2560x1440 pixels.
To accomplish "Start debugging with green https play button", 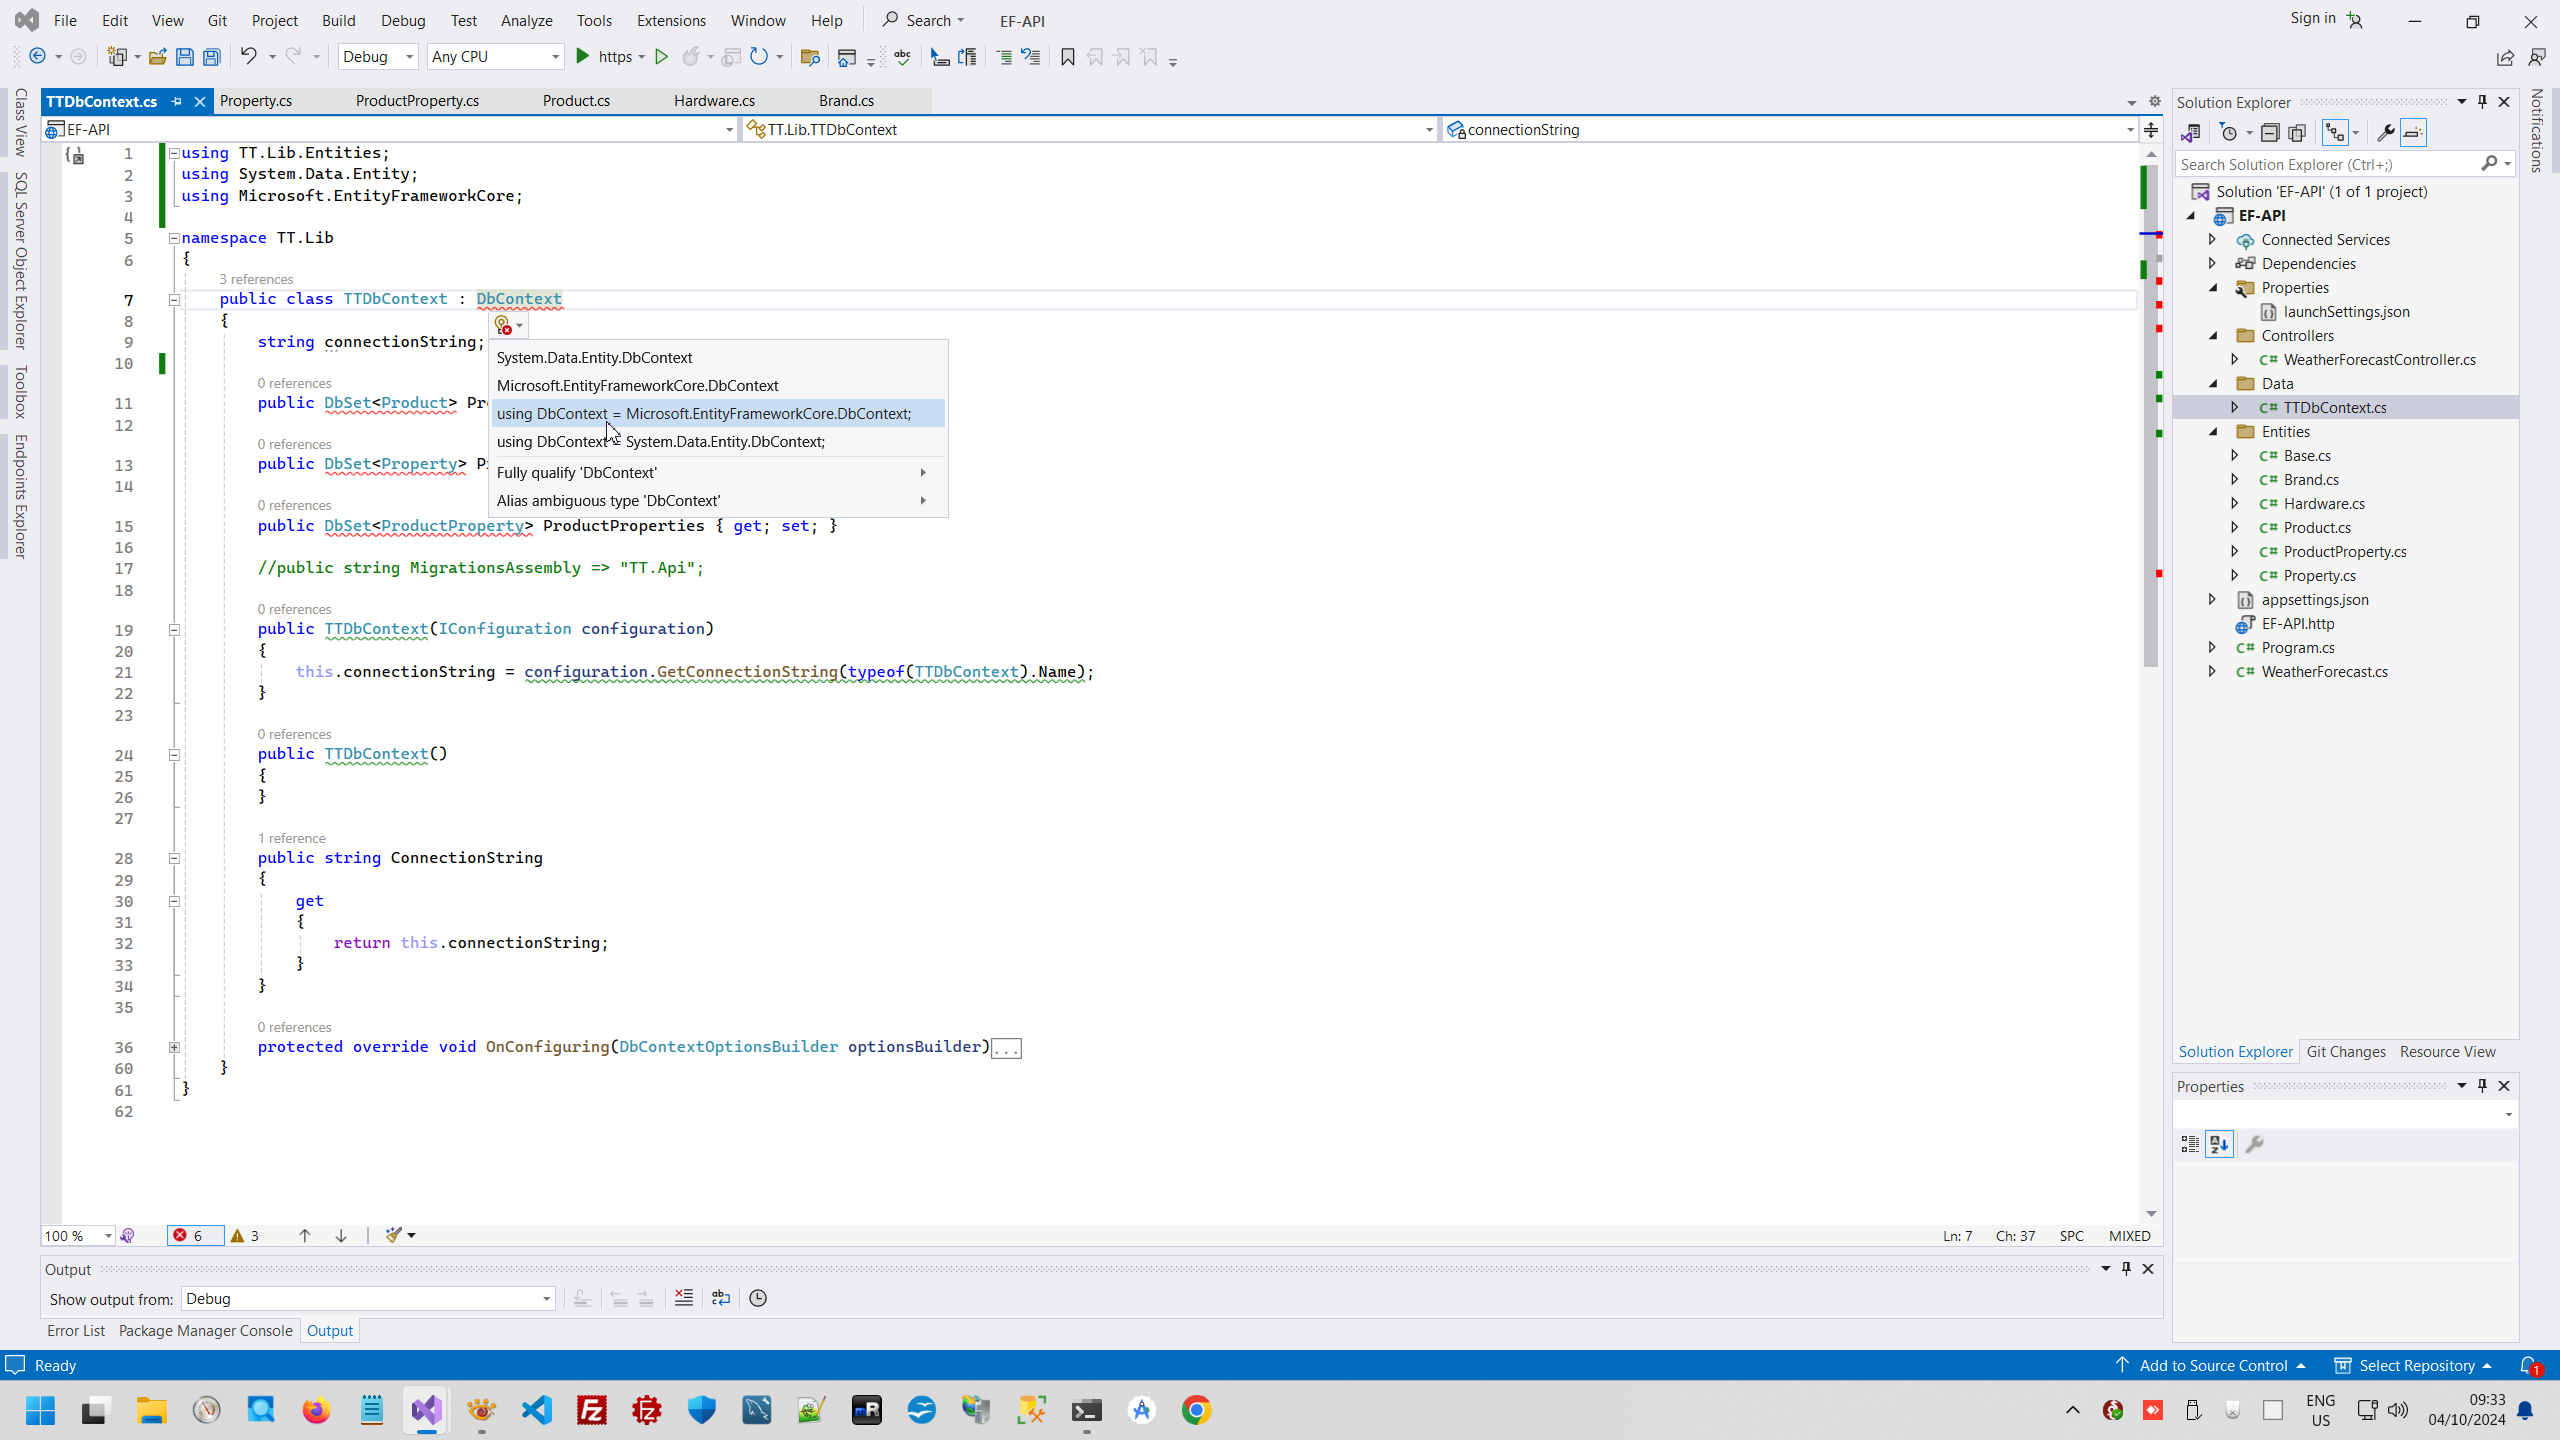I will (583, 56).
